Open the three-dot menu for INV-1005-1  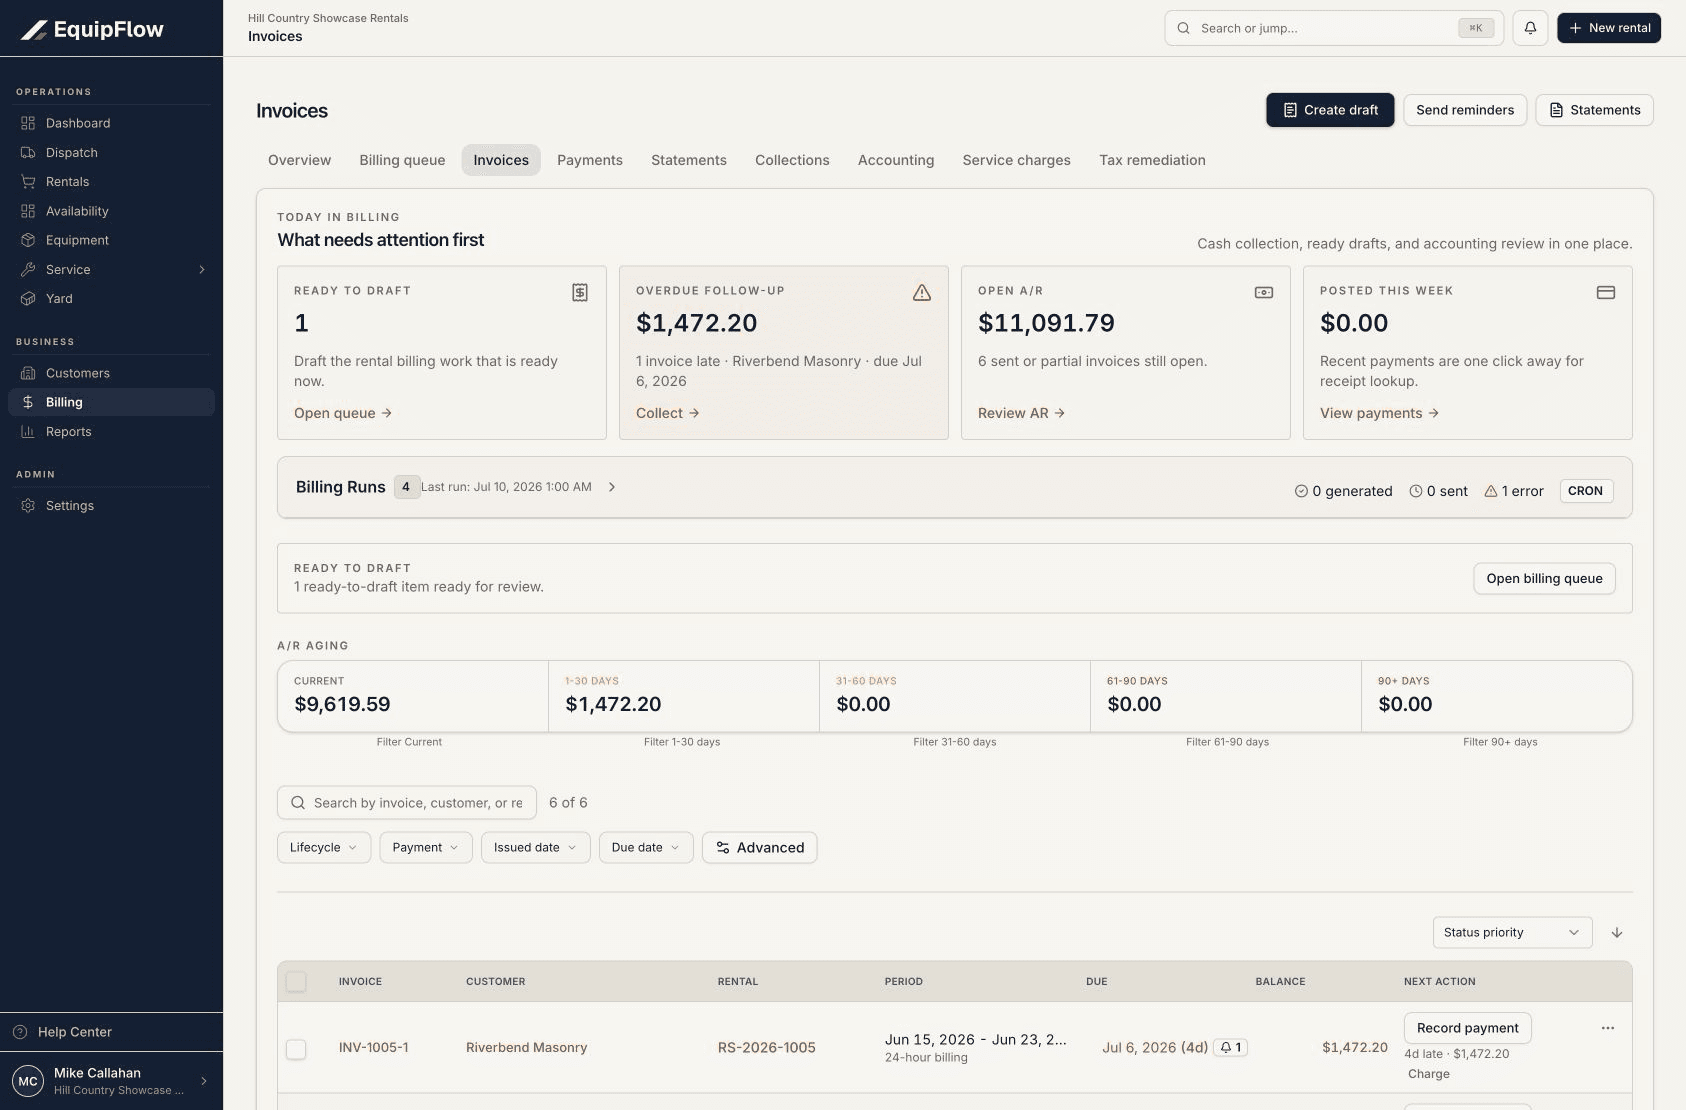[x=1608, y=1028]
